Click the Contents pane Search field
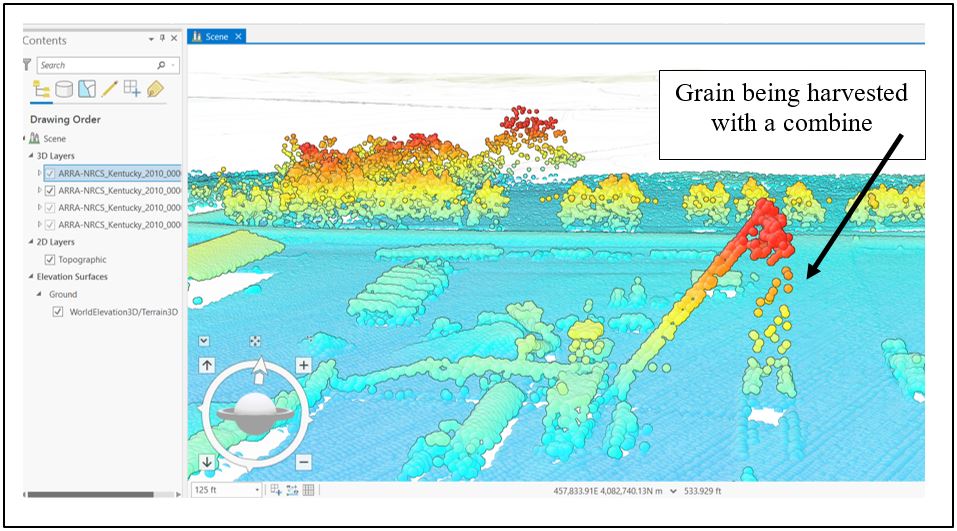Image resolution: width=957 pixels, height=531 pixels. (x=96, y=65)
